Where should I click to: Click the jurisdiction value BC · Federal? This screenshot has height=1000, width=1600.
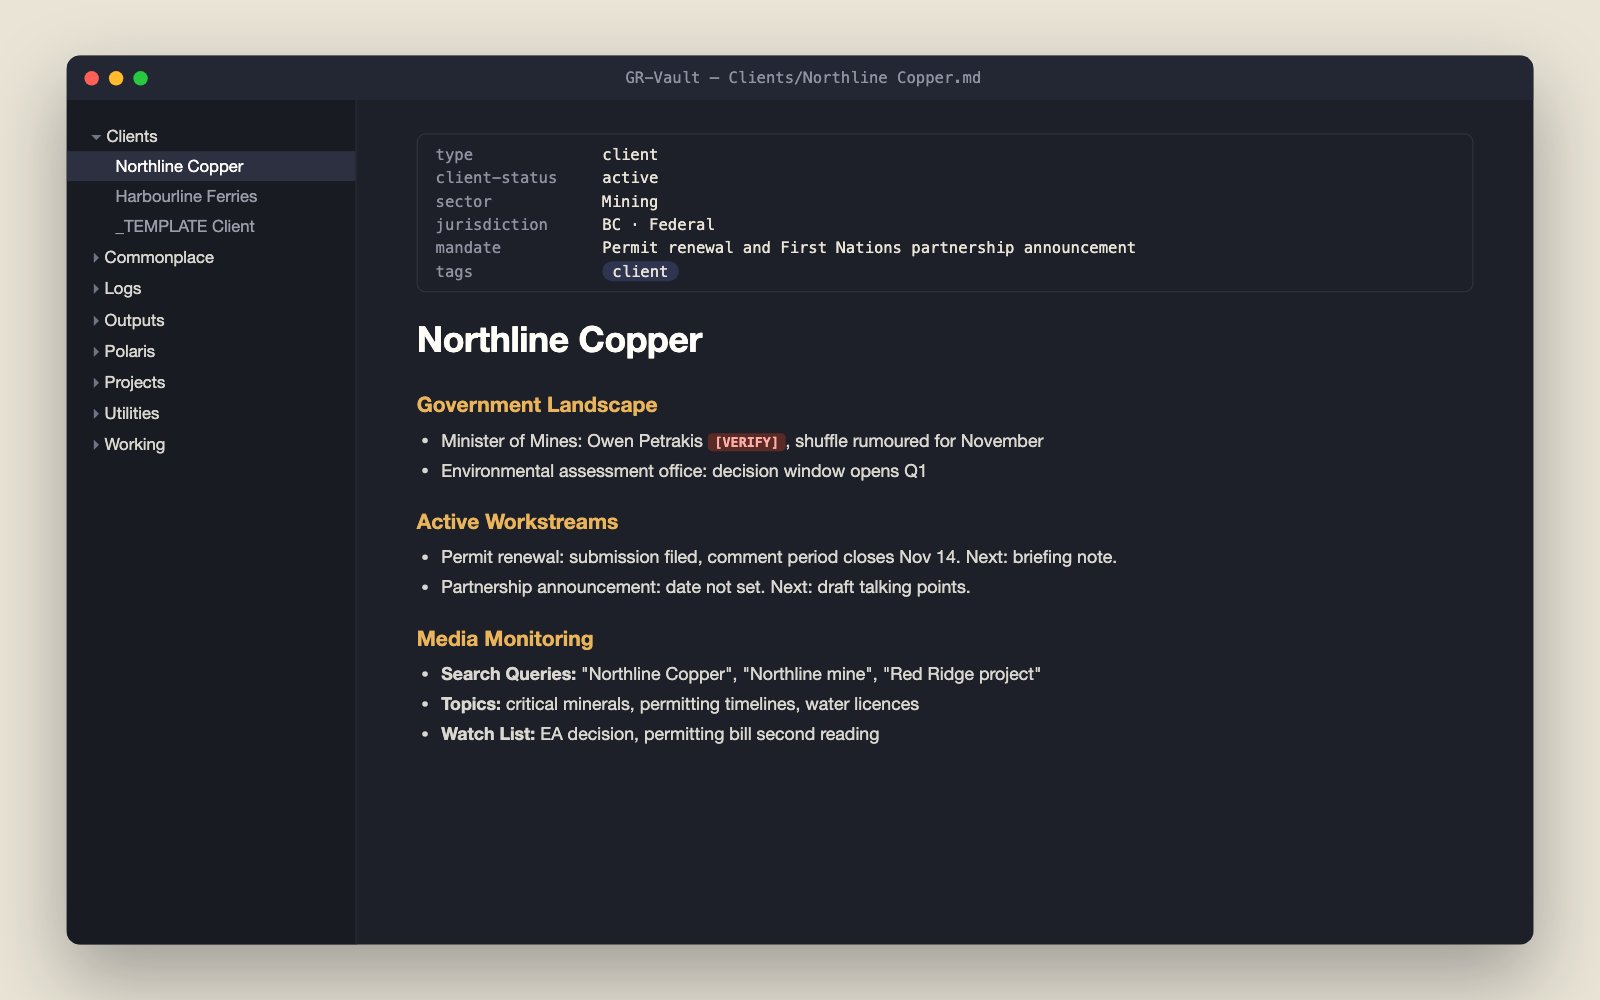(x=658, y=225)
